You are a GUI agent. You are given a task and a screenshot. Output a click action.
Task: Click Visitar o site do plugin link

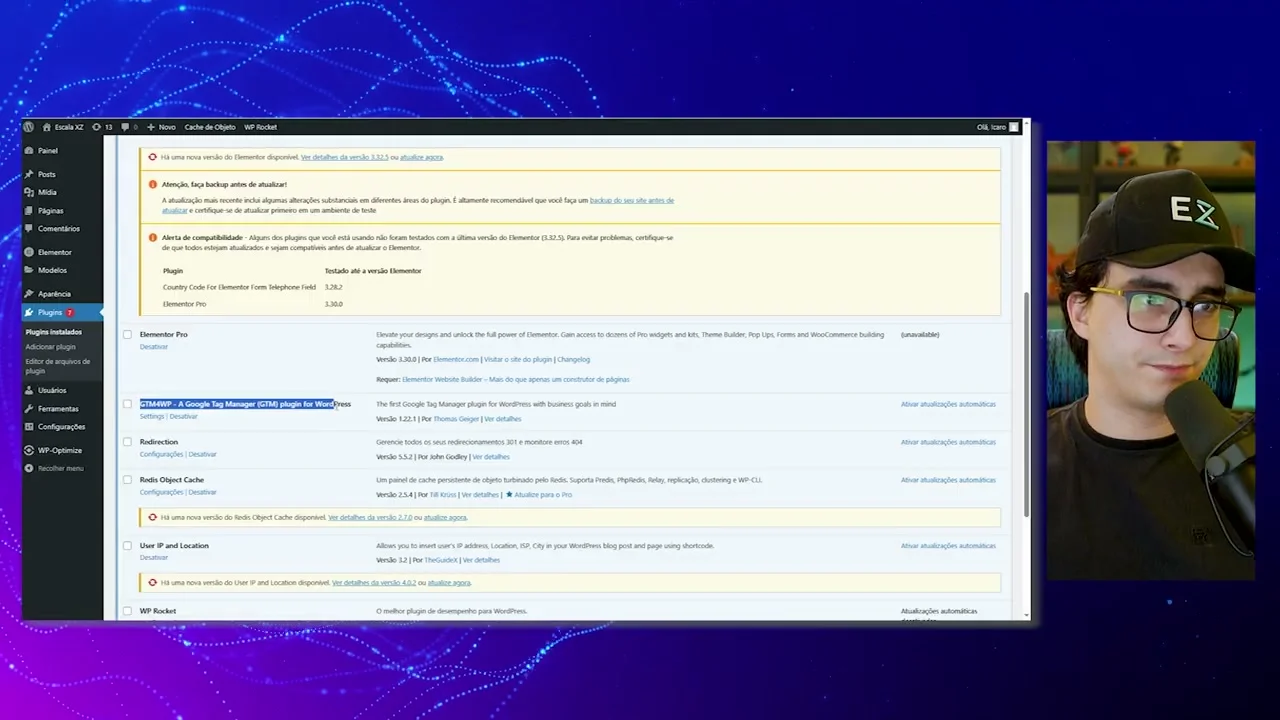click(518, 359)
